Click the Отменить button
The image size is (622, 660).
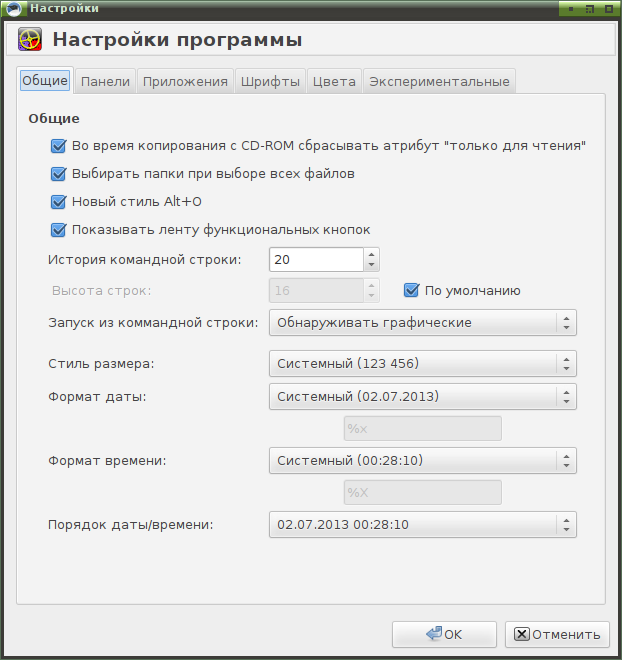557,634
